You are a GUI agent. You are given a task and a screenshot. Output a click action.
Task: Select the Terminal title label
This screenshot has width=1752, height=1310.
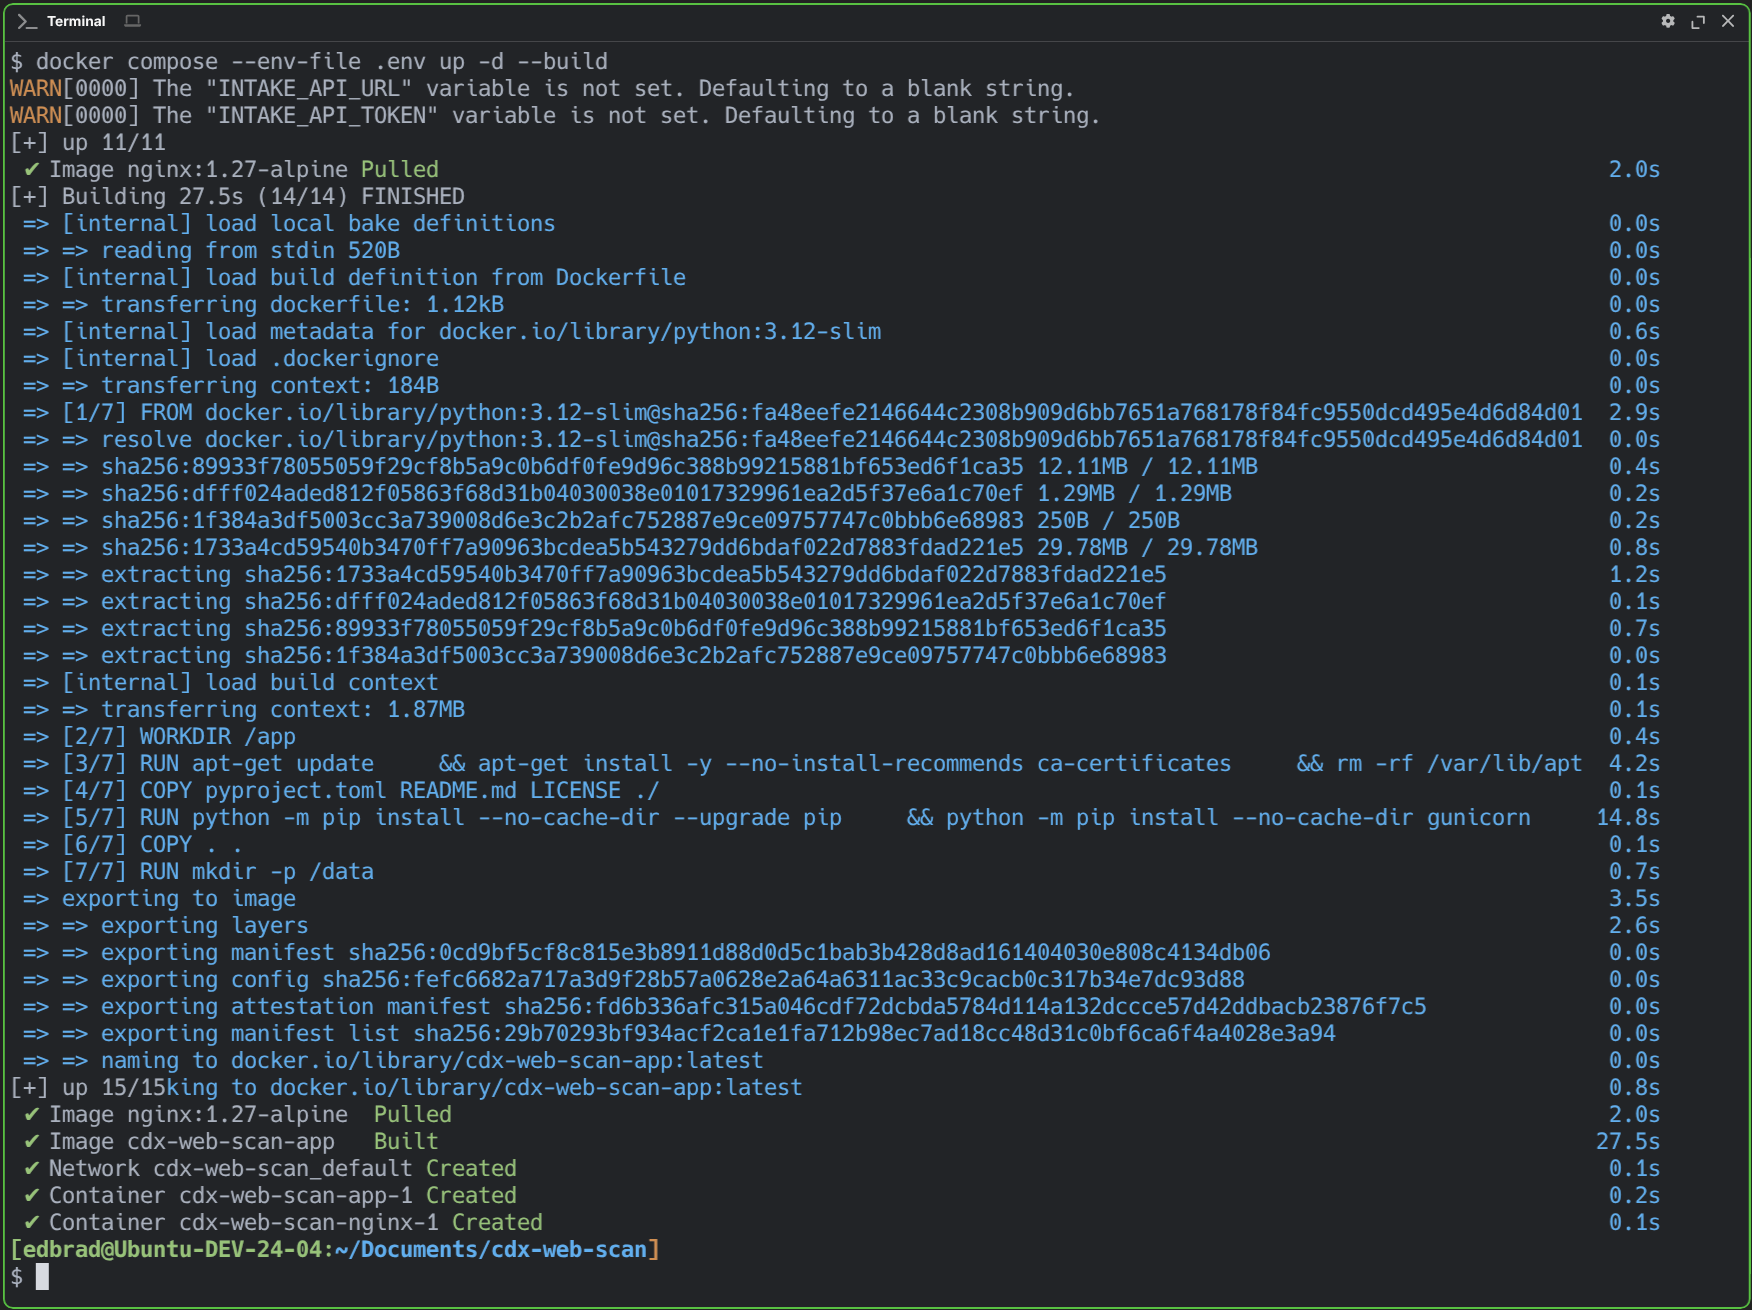(x=76, y=21)
